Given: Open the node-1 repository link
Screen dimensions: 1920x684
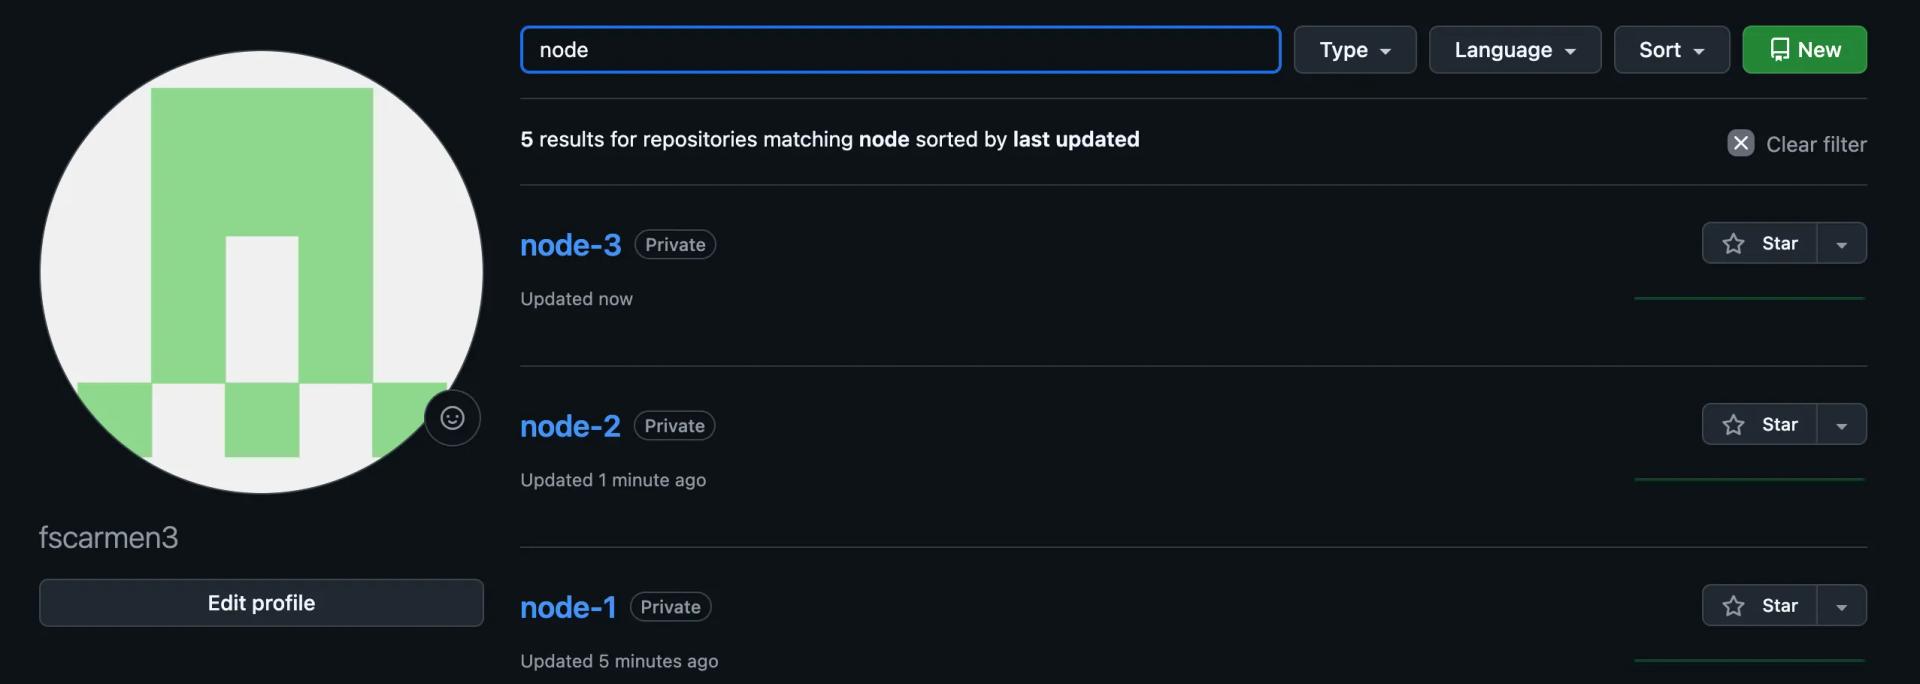Looking at the screenshot, I should click(568, 607).
